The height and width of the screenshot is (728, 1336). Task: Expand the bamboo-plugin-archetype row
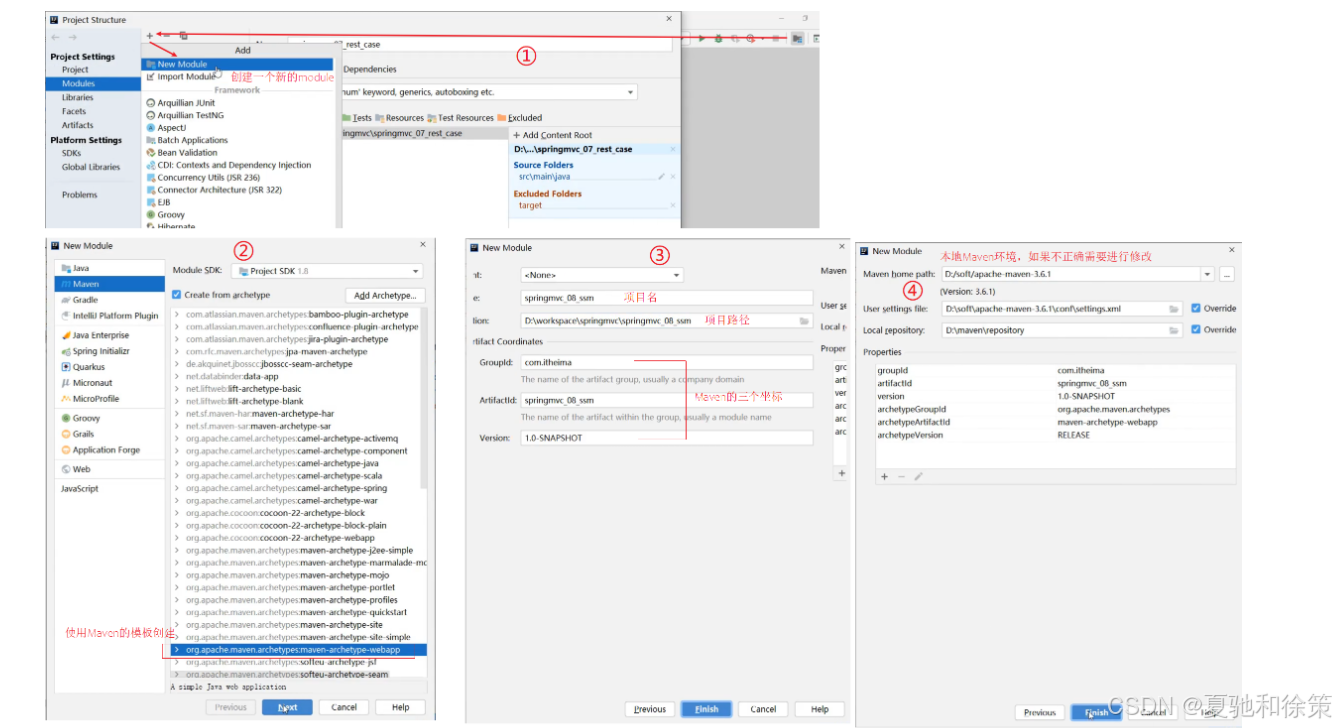pos(178,315)
